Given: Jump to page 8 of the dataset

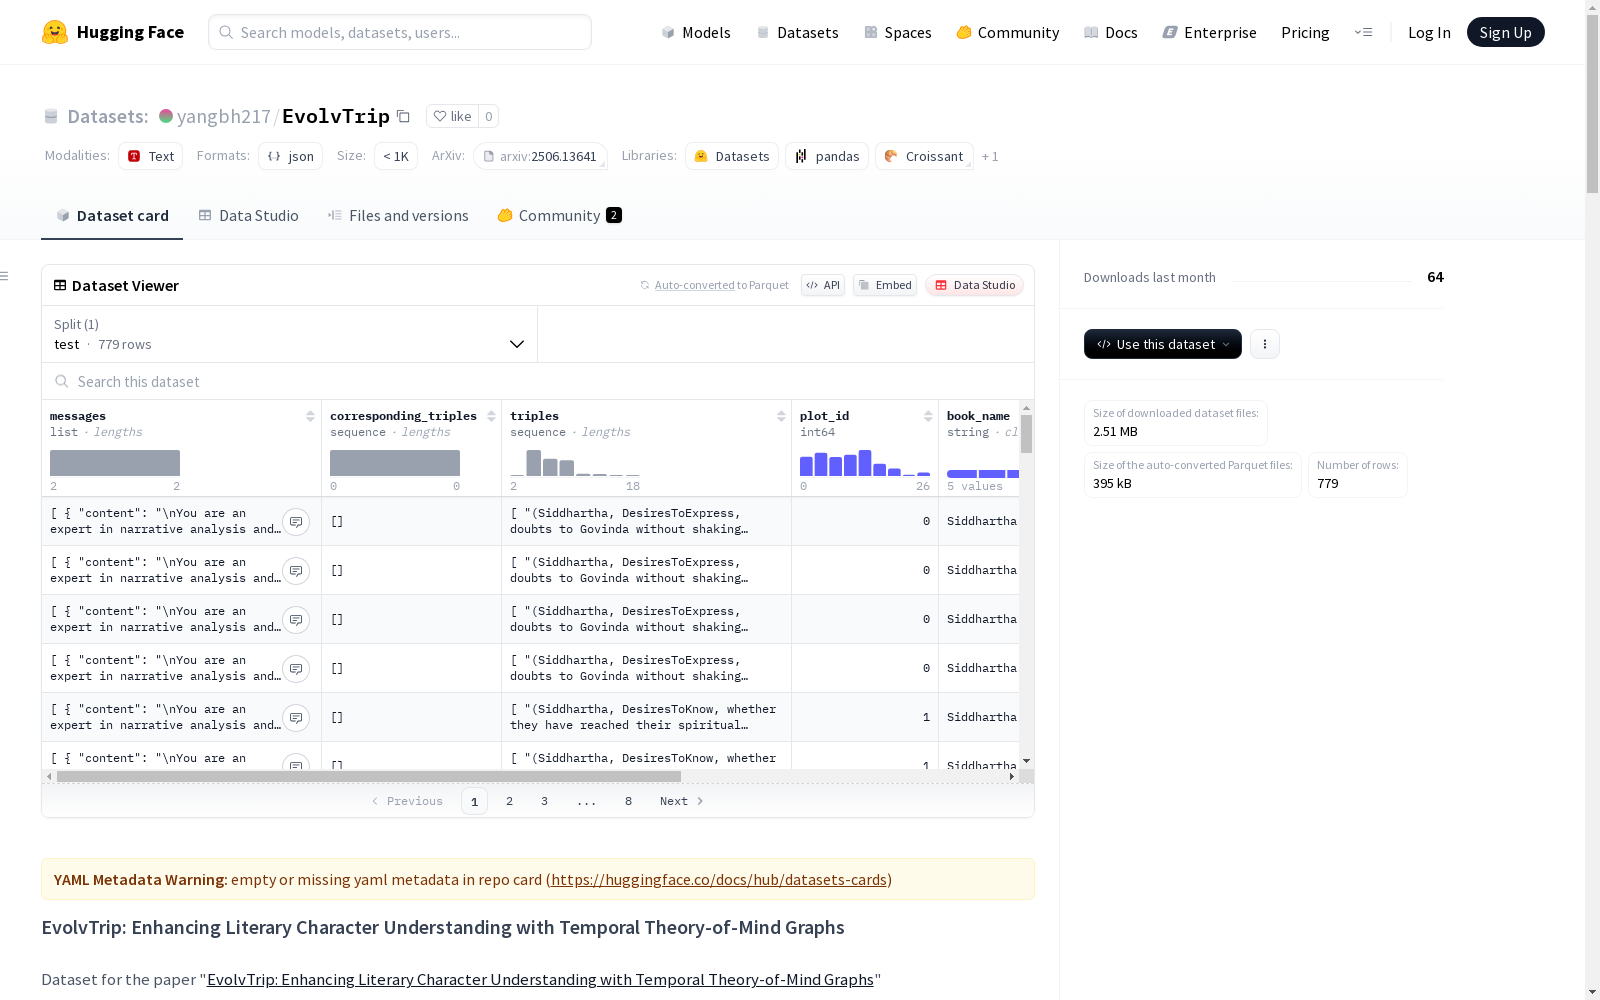Looking at the screenshot, I should point(629,801).
